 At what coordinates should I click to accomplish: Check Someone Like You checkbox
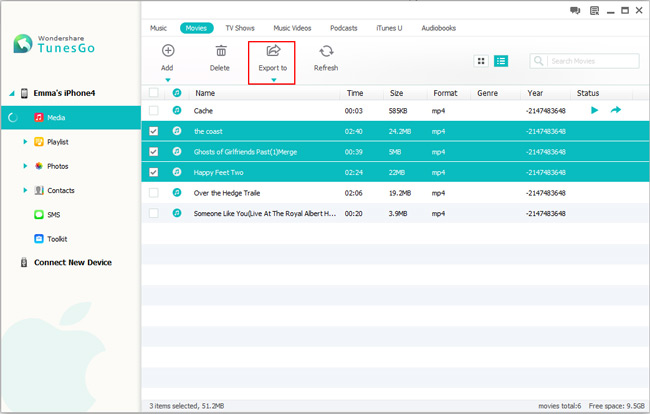pyautogui.click(x=154, y=213)
